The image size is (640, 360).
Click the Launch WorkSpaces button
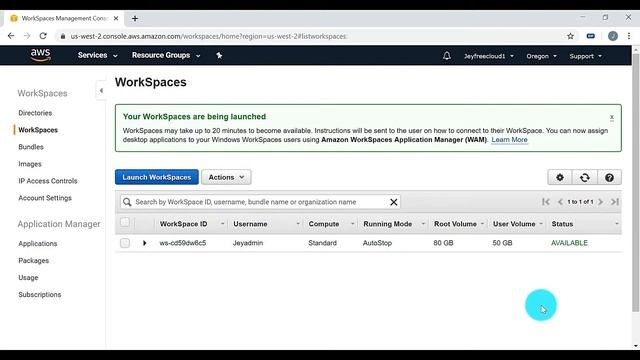[157, 177]
